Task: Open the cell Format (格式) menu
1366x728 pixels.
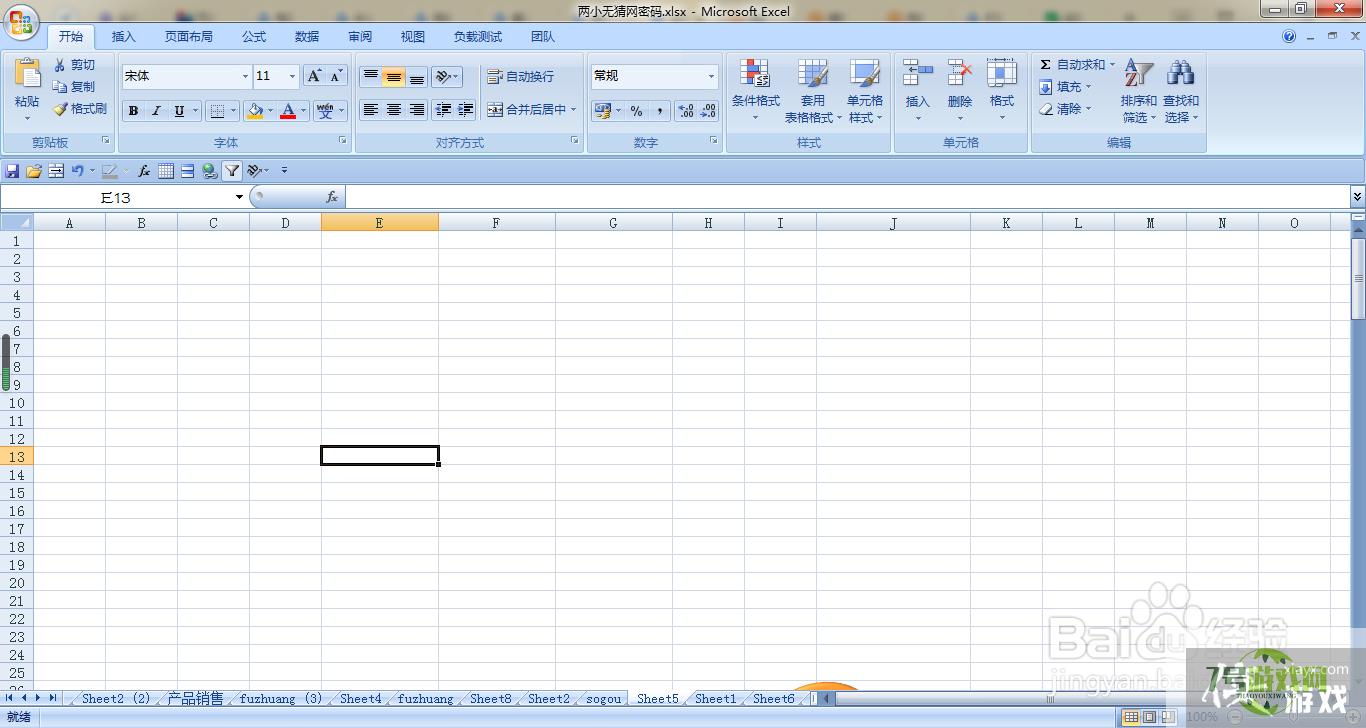Action: (1002, 90)
